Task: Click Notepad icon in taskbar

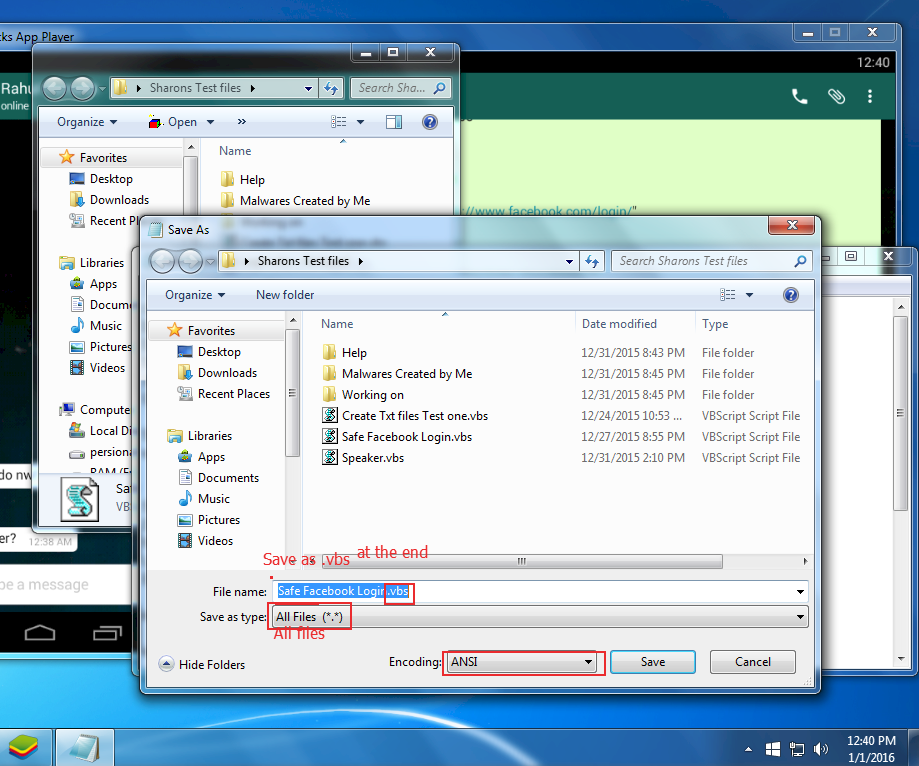Action: point(84,748)
